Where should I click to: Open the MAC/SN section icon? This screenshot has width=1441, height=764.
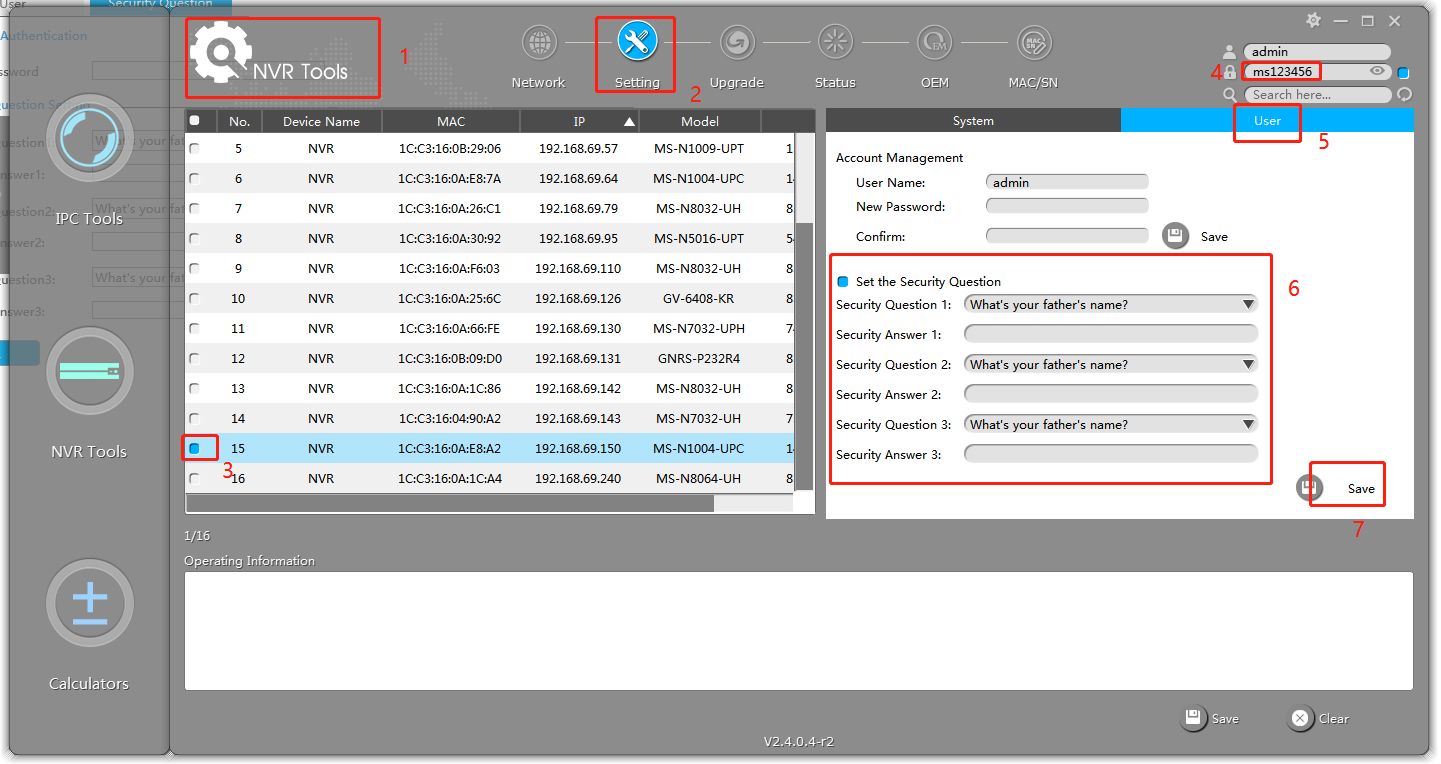tap(1034, 43)
